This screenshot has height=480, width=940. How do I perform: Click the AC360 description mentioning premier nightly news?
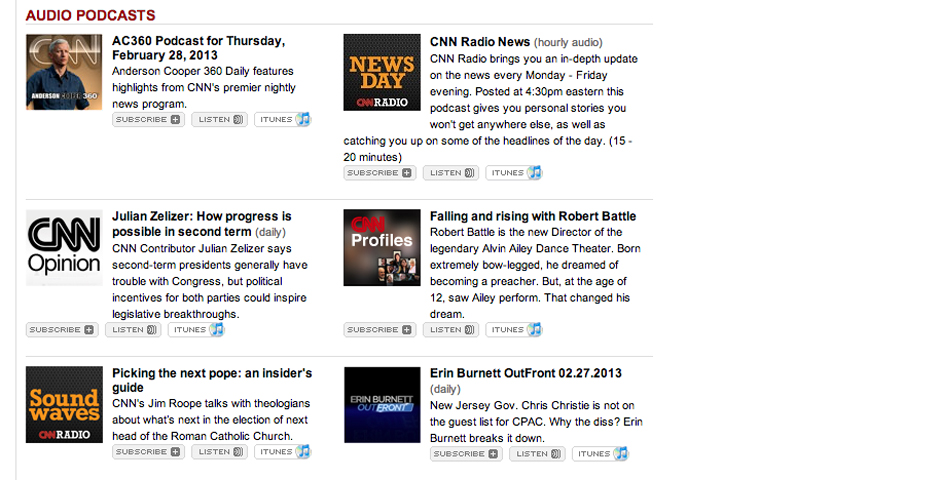[204, 87]
